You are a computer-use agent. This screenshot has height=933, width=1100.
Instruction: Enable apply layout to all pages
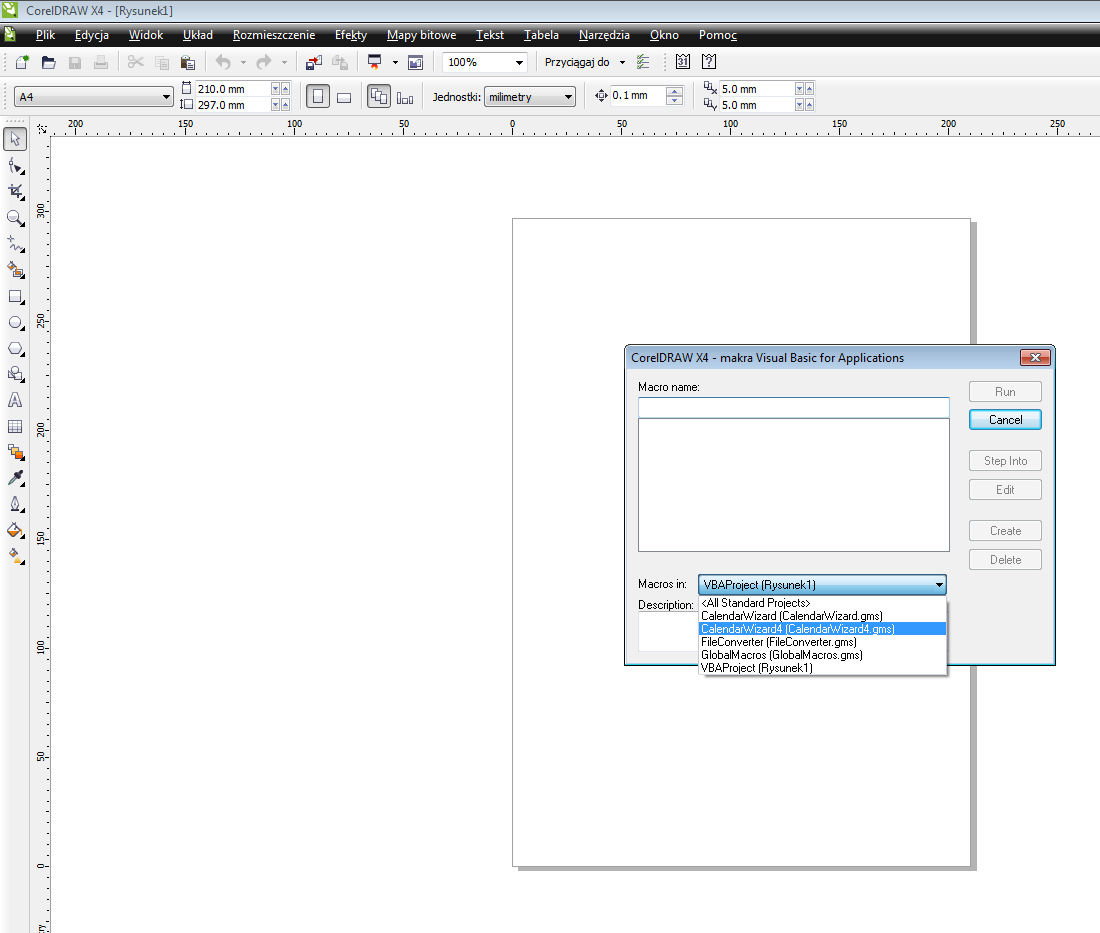coord(379,97)
